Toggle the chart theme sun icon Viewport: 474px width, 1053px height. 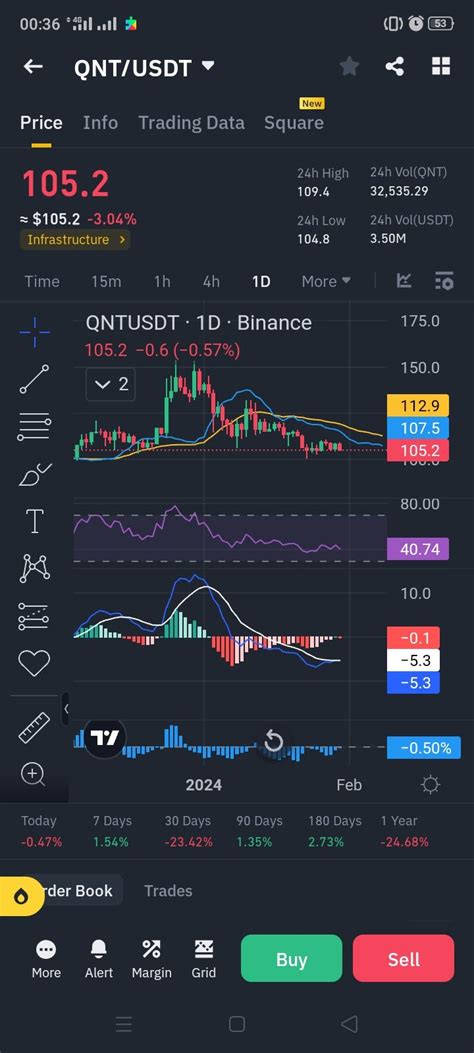coord(430,784)
